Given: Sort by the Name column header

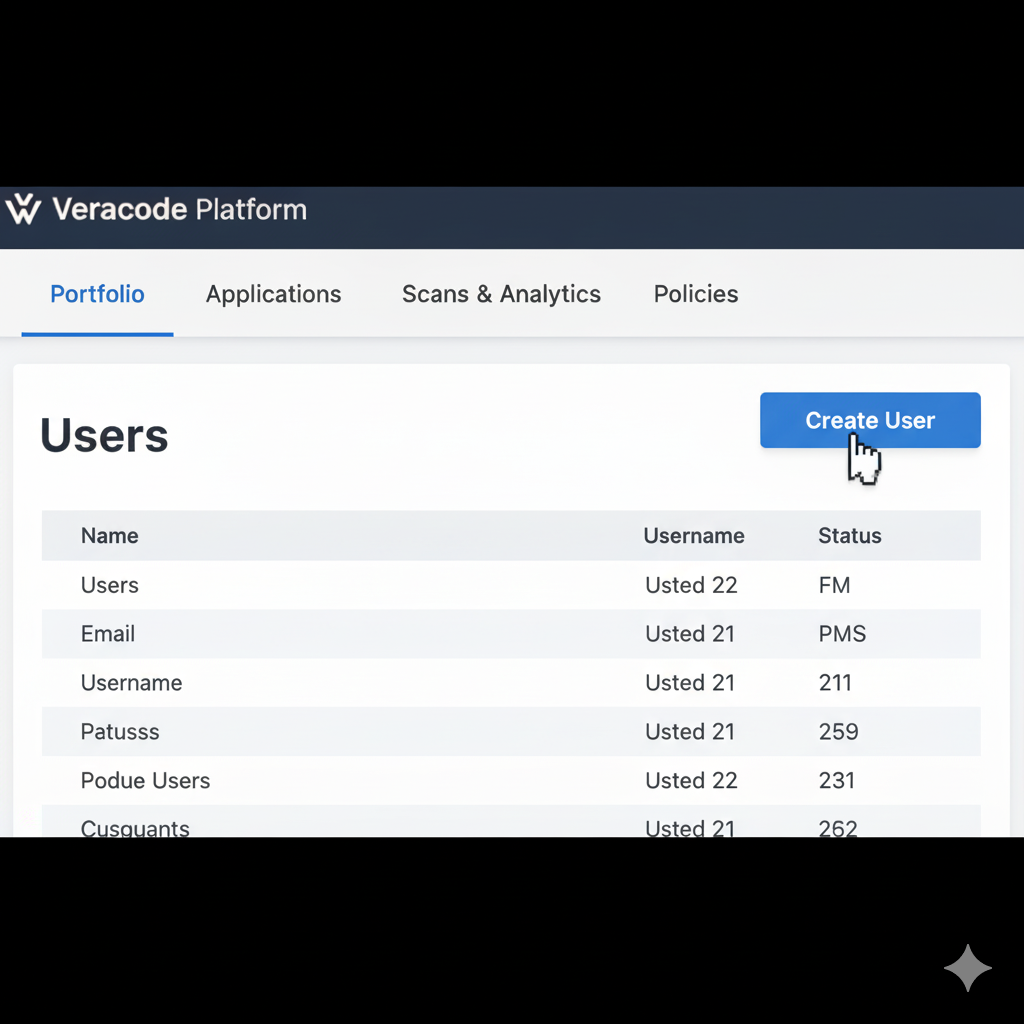Looking at the screenshot, I should (x=110, y=536).
